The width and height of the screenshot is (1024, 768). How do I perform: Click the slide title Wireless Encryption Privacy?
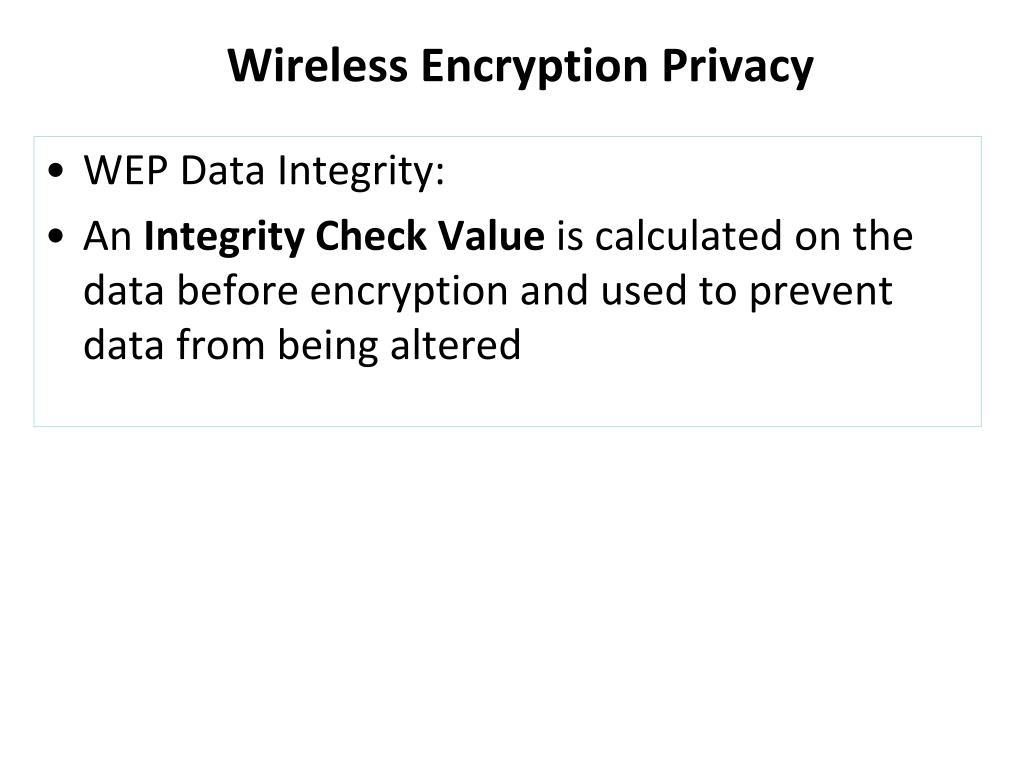pos(520,67)
